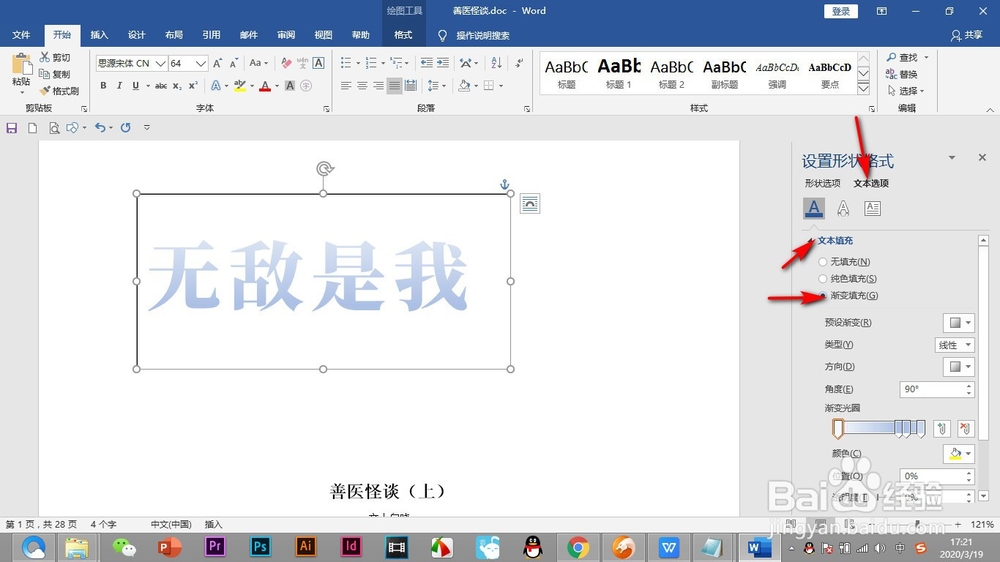Image resolution: width=1000 pixels, height=562 pixels.
Task: Apply strikethrough formatting
Action: 161,85
